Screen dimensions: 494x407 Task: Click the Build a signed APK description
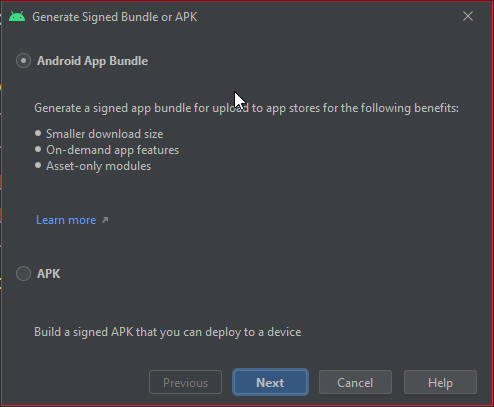coord(168,332)
